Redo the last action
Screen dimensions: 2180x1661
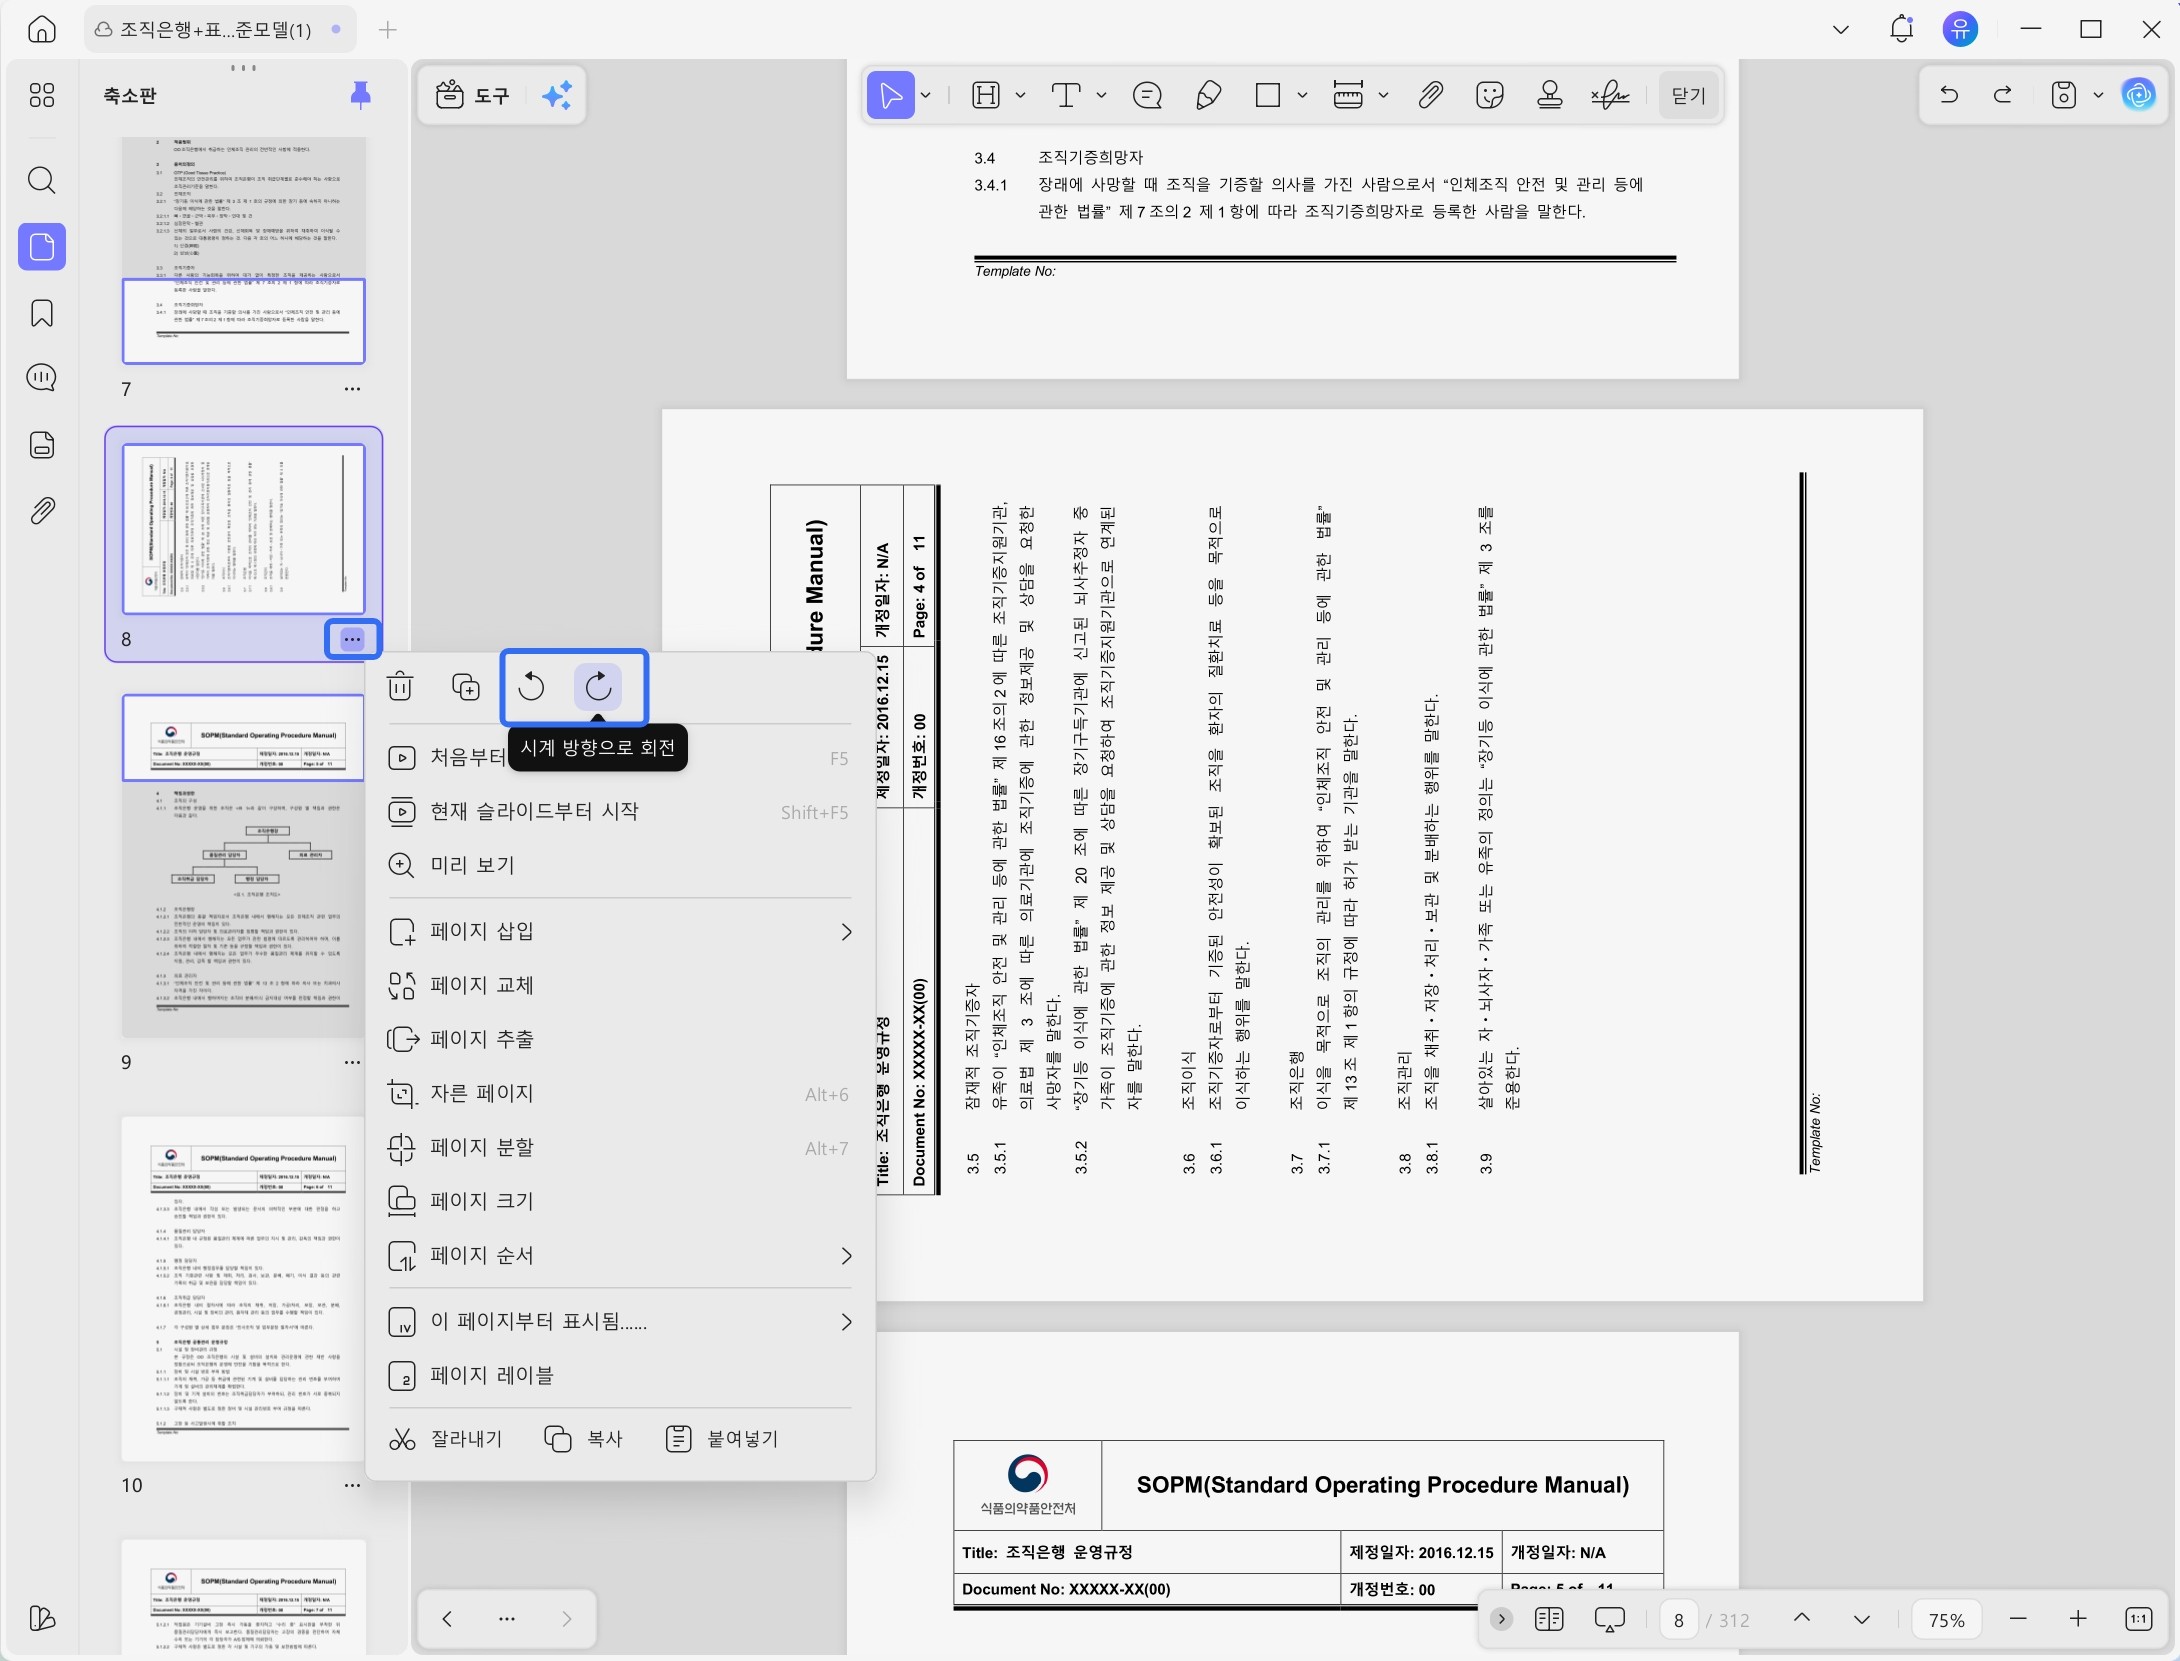point(2003,95)
